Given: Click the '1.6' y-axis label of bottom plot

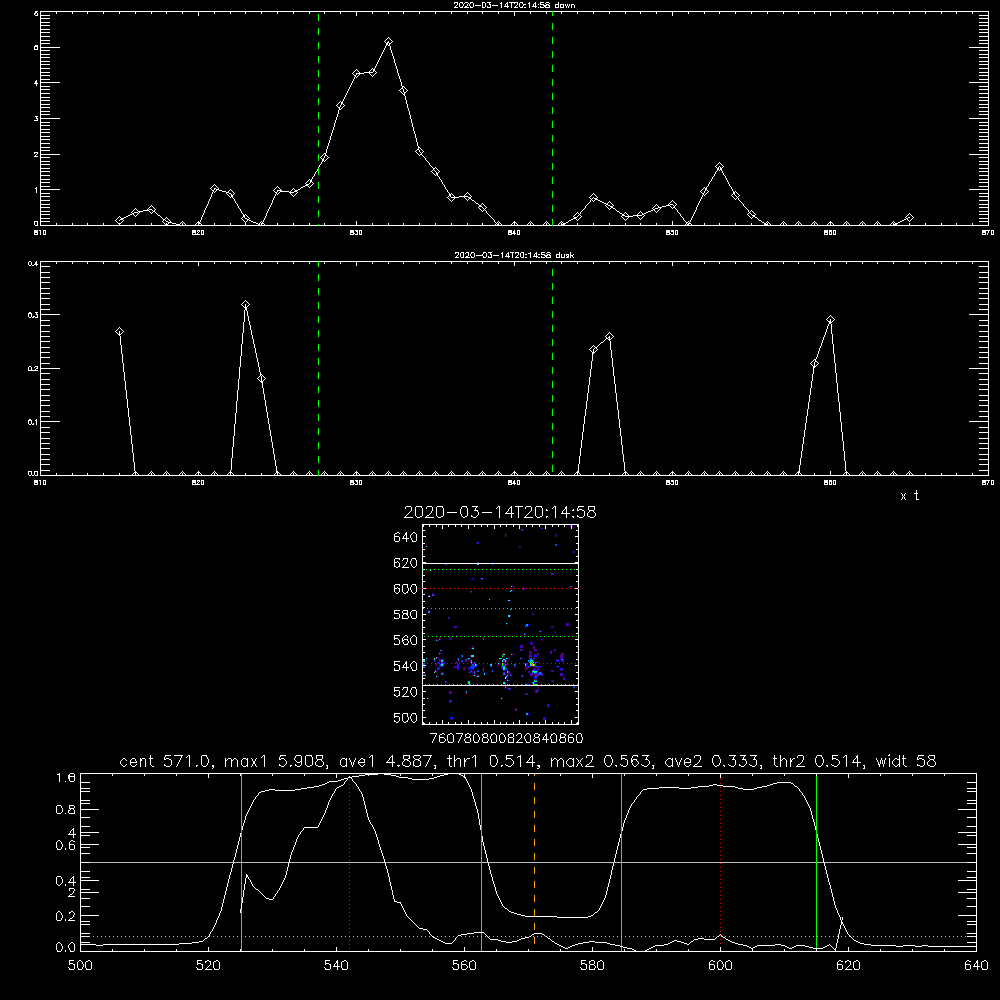Looking at the screenshot, I should click(x=66, y=777).
